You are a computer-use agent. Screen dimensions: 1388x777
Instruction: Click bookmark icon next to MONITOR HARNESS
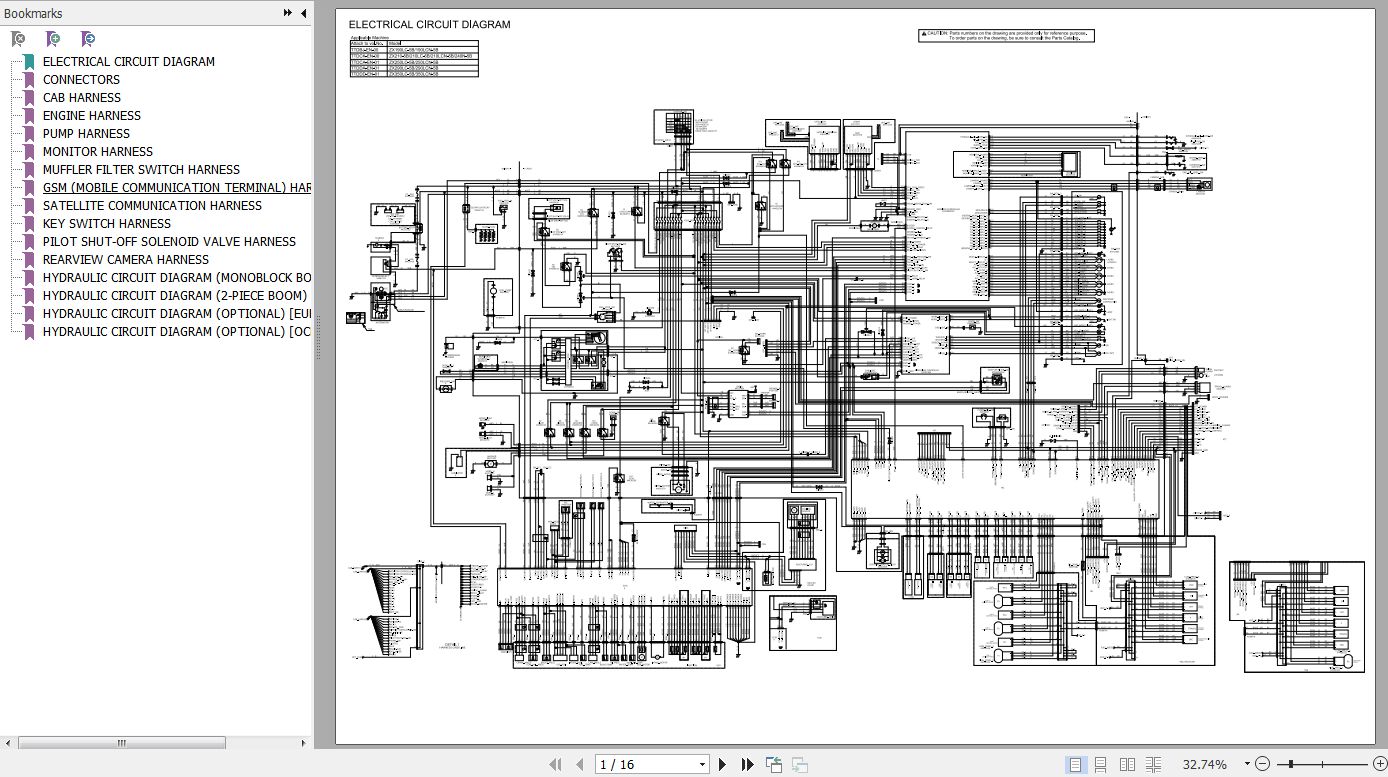coord(29,152)
